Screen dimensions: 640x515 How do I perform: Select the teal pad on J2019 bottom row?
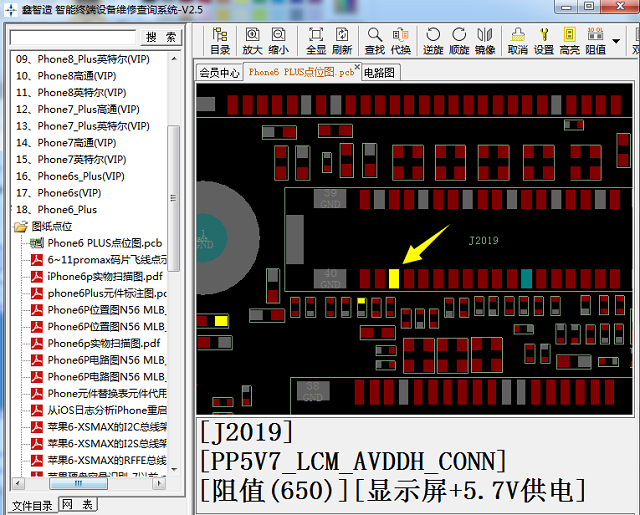[x=527, y=279]
